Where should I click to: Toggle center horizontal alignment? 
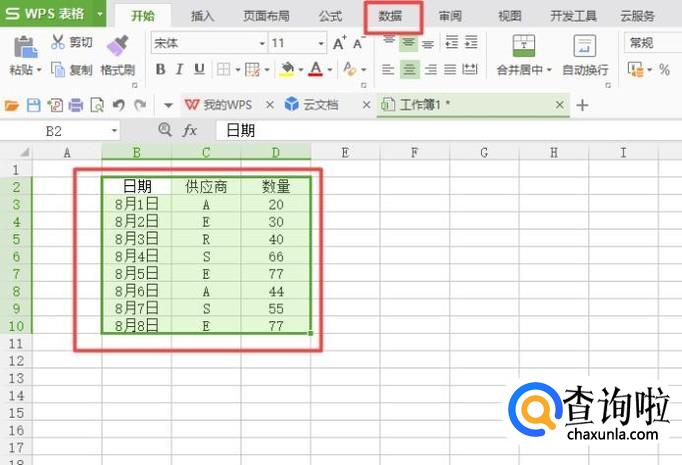(408, 69)
